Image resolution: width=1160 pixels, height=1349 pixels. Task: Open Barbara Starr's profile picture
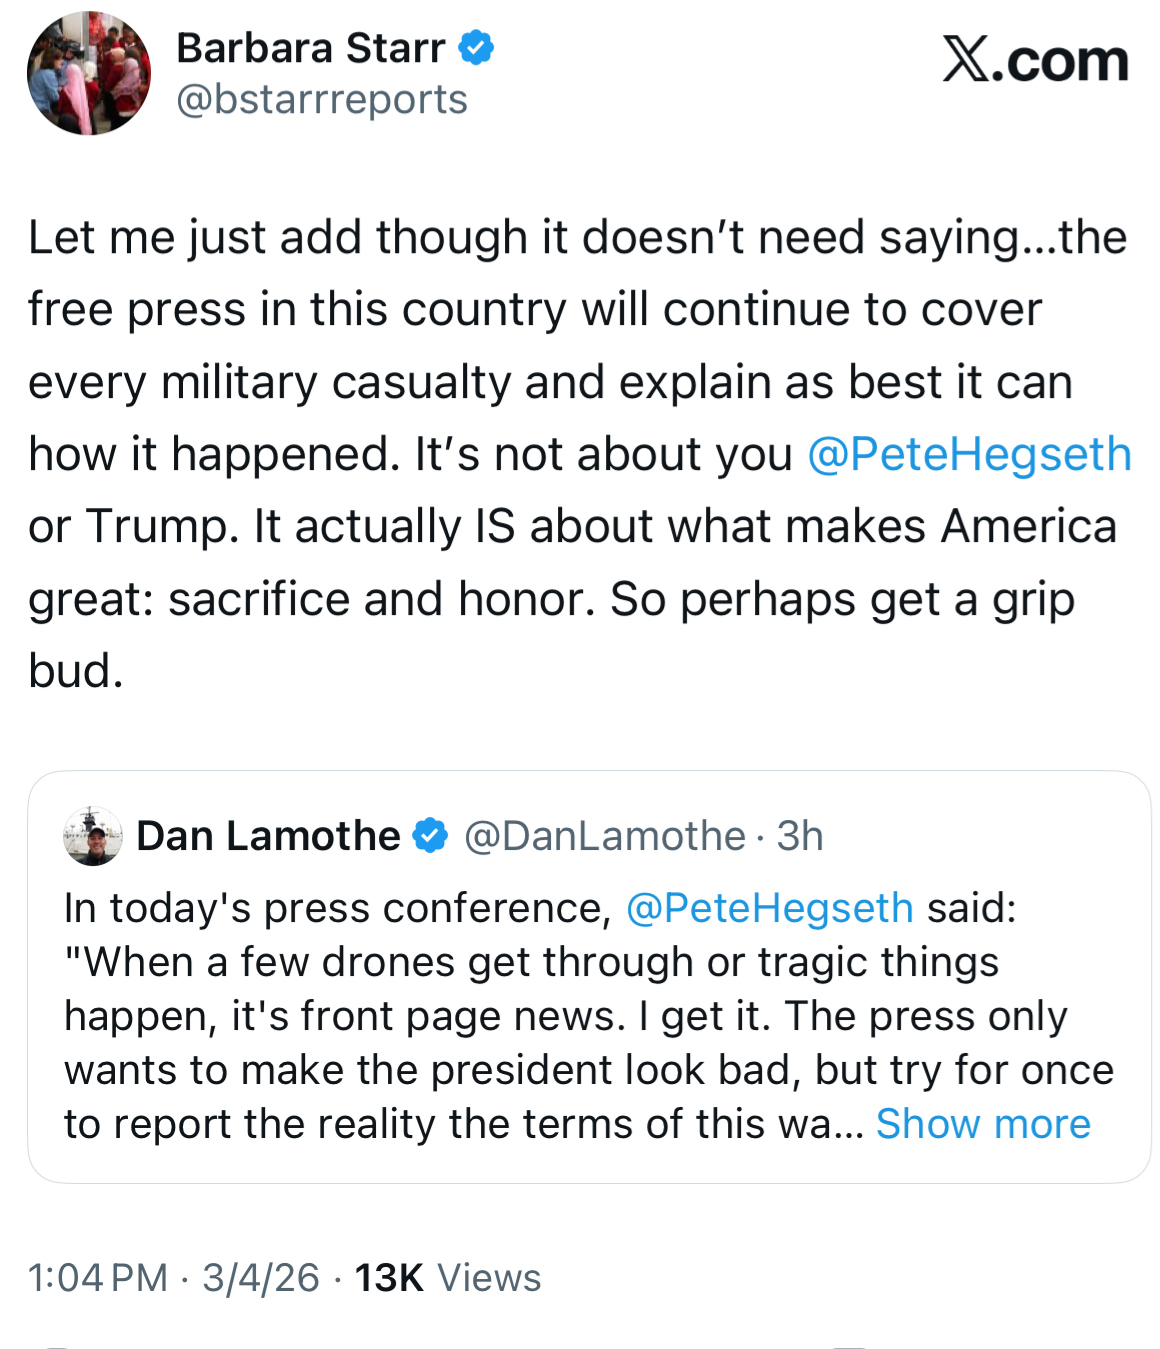point(89,74)
